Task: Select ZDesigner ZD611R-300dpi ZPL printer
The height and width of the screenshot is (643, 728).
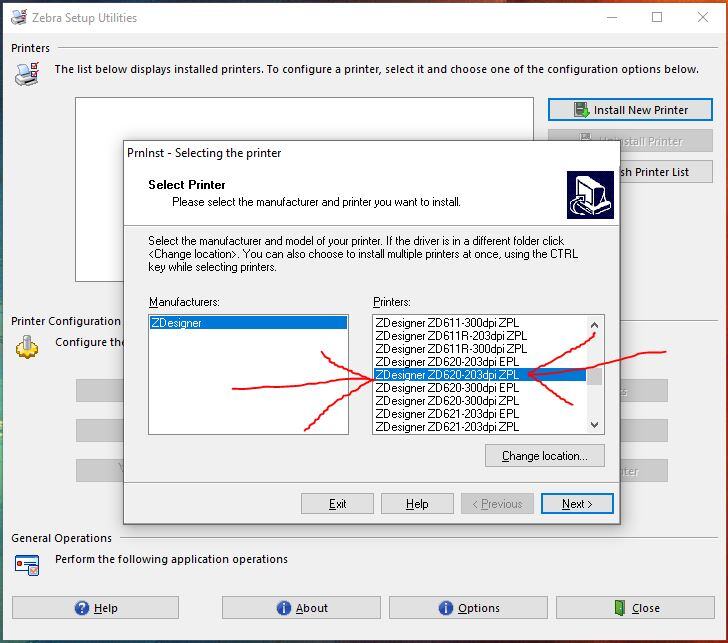Action: tap(480, 349)
